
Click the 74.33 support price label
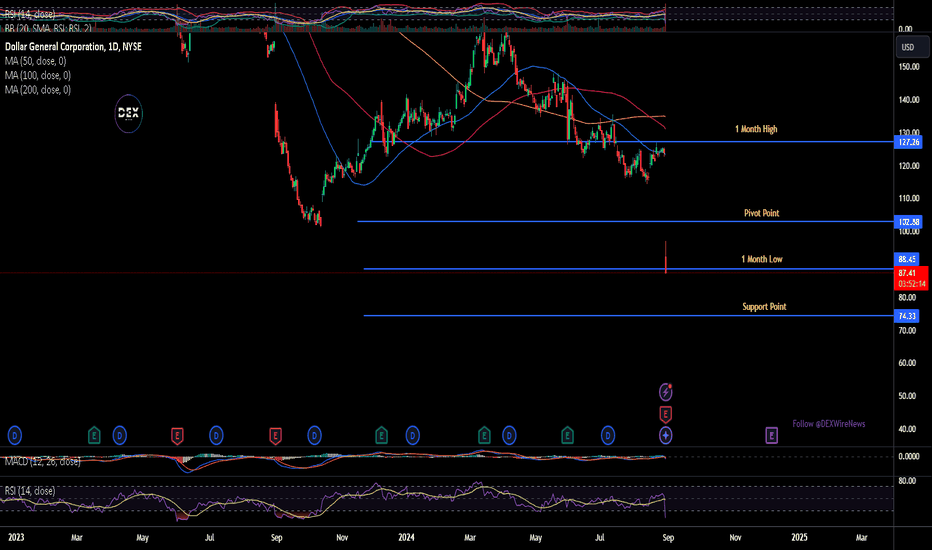[x=907, y=316]
